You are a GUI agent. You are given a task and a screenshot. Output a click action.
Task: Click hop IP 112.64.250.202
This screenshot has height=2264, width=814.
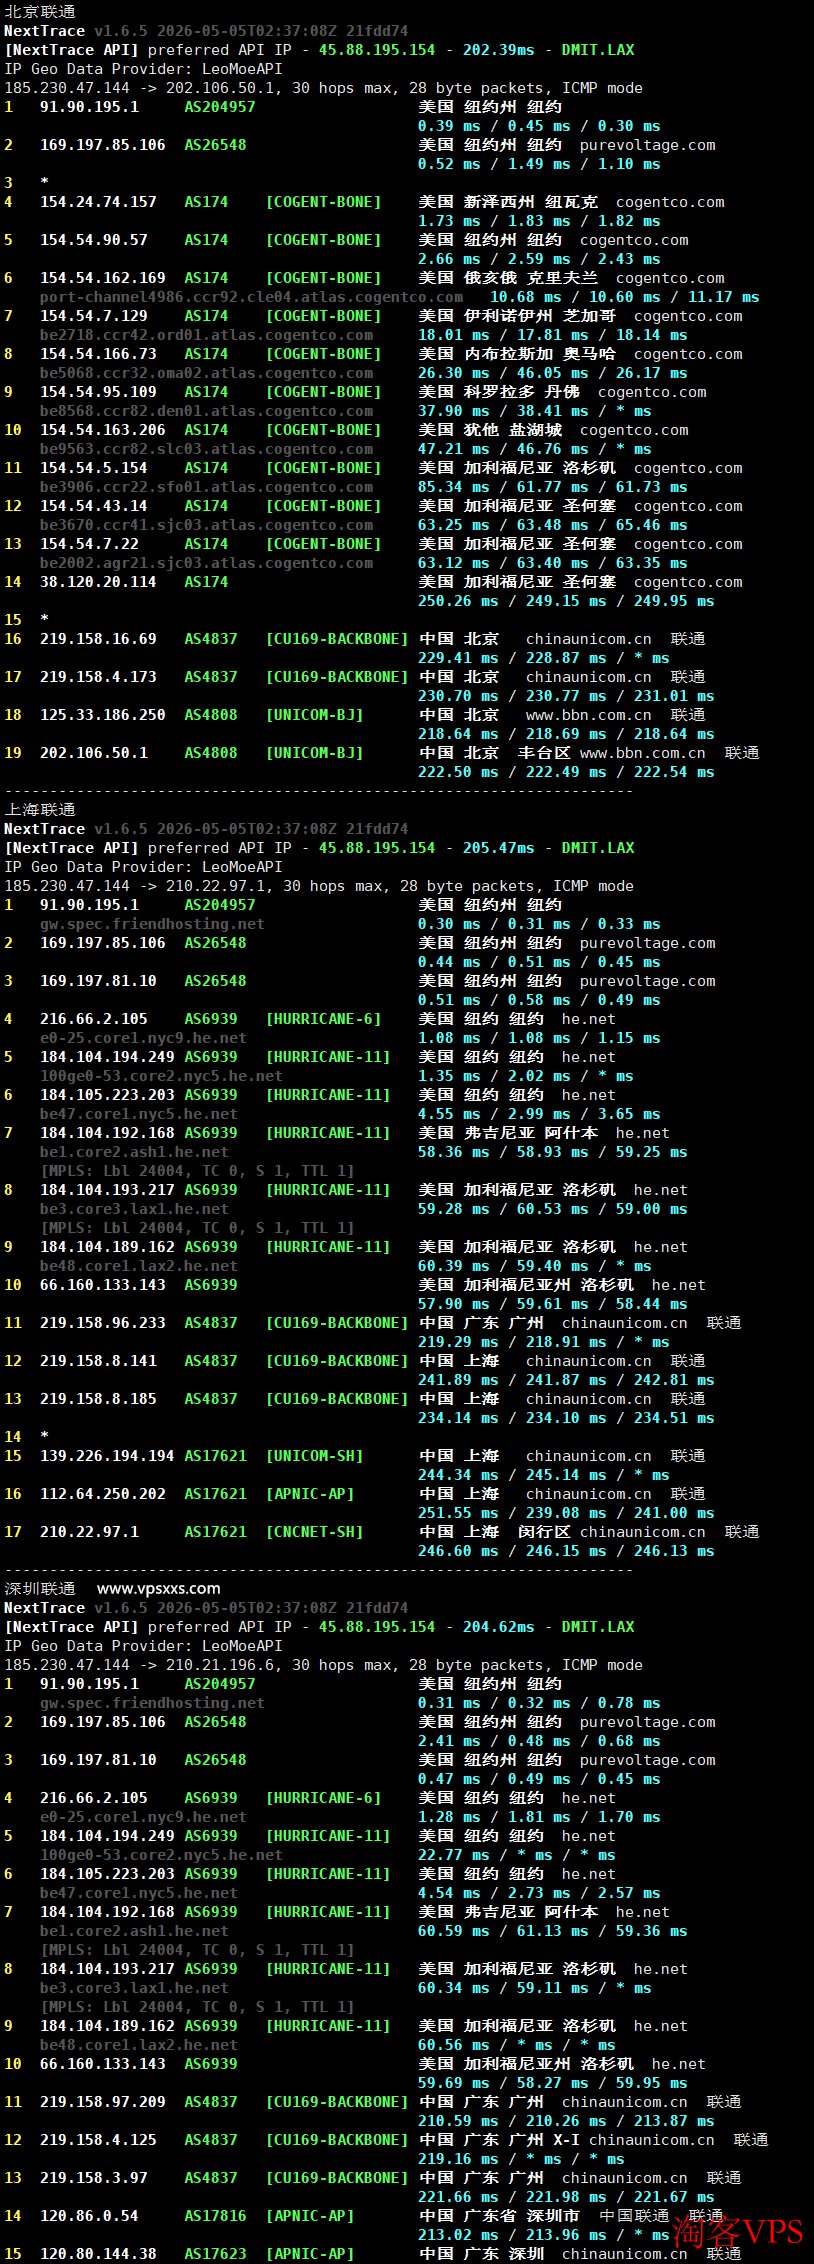[x=102, y=1494]
